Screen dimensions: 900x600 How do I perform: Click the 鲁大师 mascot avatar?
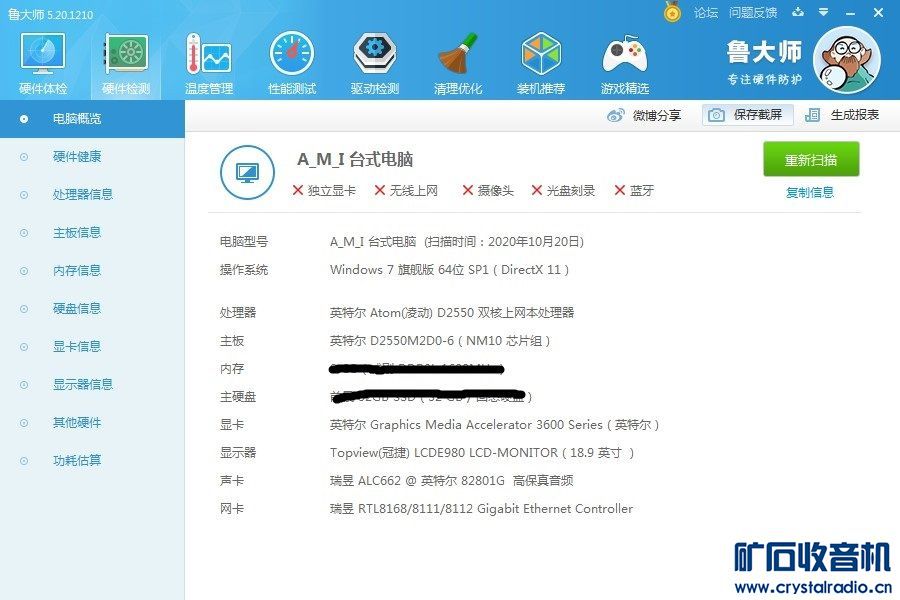pos(847,60)
